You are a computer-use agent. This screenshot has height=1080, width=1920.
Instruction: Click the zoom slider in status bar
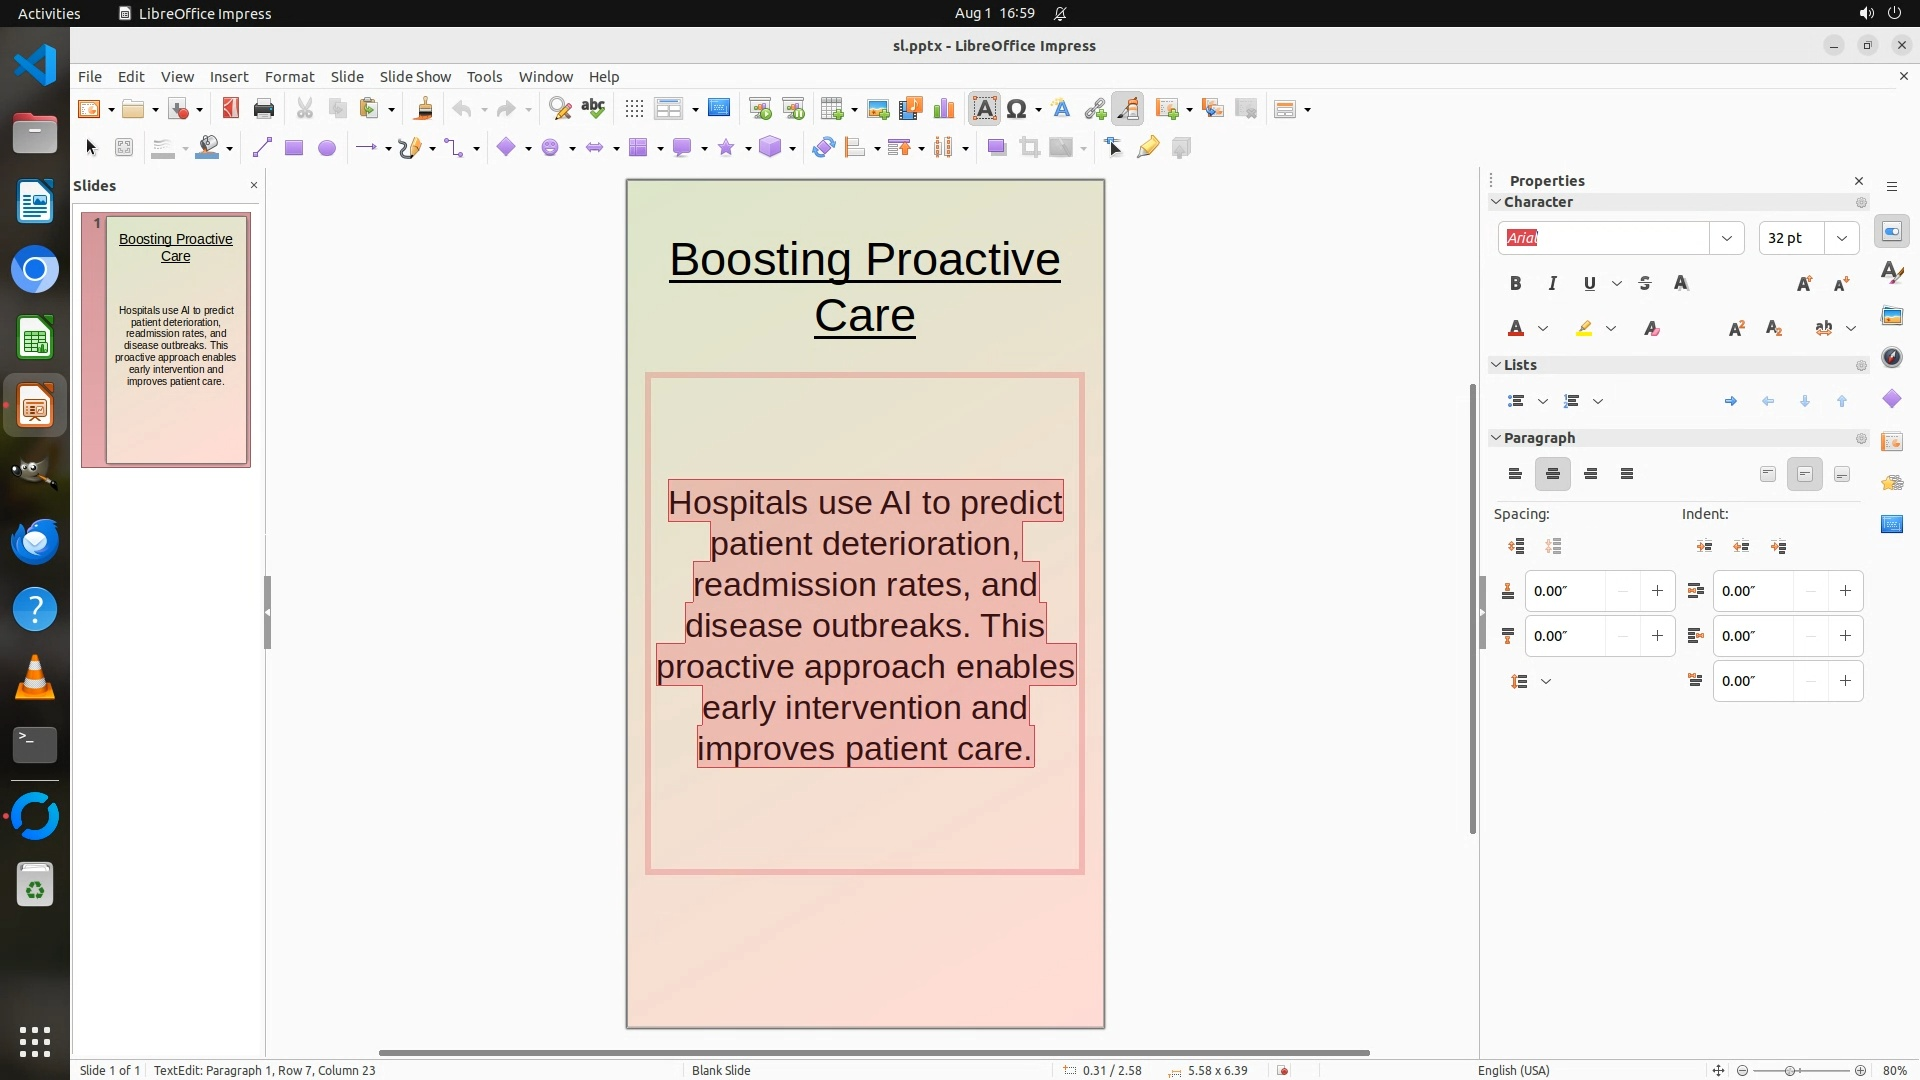pyautogui.click(x=1790, y=1070)
